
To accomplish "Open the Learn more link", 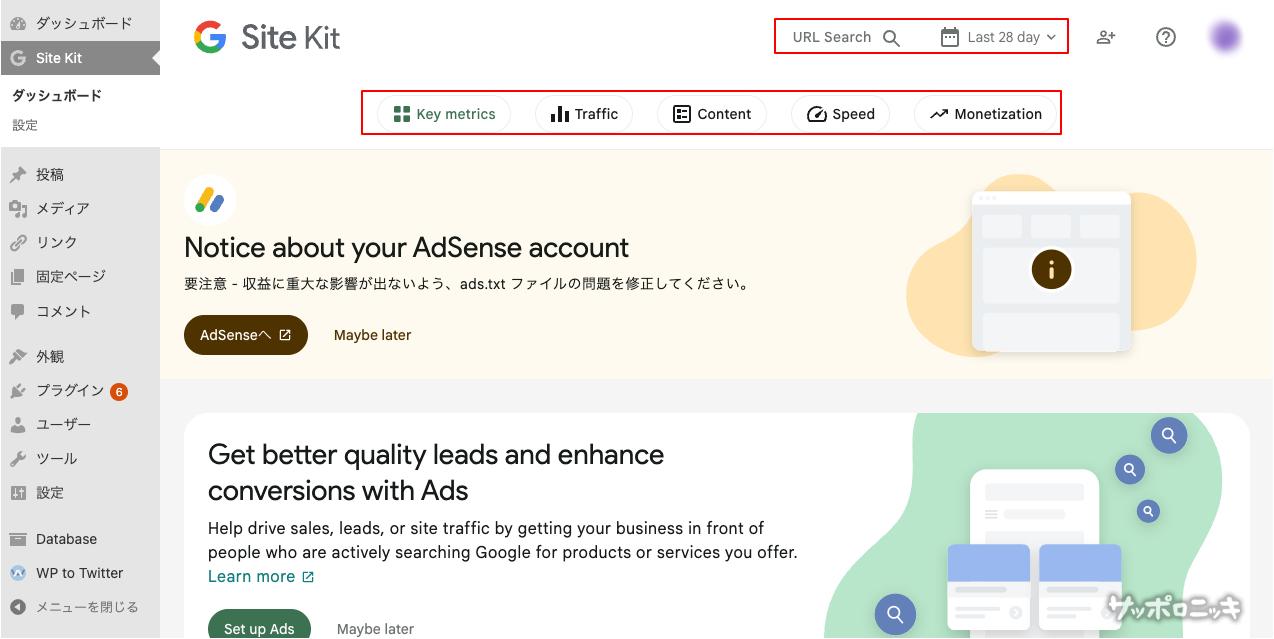I will (261, 576).
